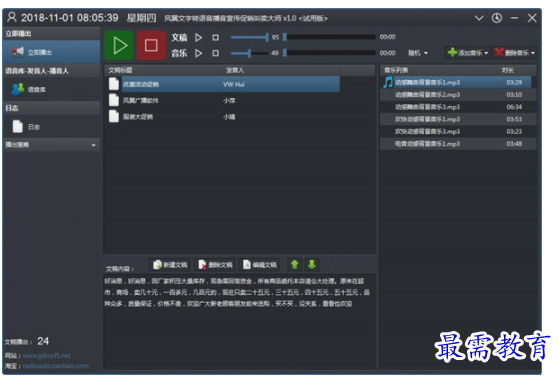Viewport: 559px width, 378px height.
Task: Click the file icon of the first script
Action: point(114,84)
